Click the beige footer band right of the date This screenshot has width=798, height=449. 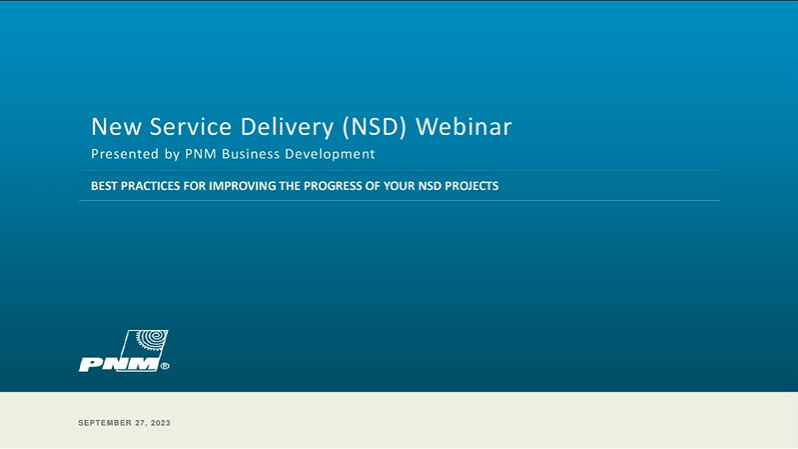click(x=500, y=421)
